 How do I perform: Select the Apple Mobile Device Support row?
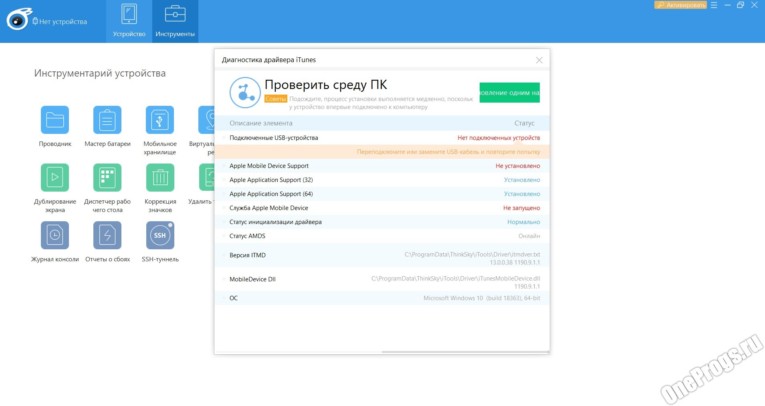pyautogui.click(x=382, y=166)
